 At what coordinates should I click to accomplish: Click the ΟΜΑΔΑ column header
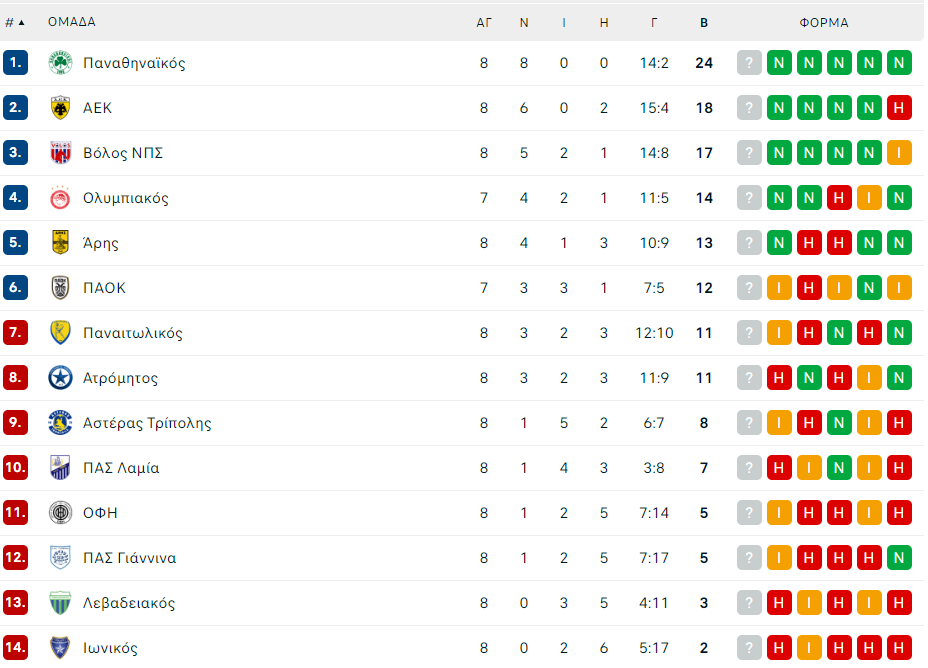[72, 22]
